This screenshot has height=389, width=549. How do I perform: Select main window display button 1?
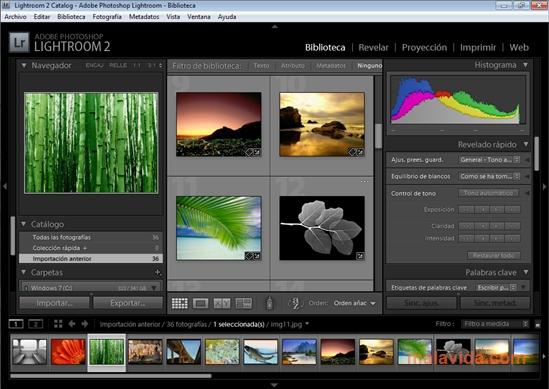[x=16, y=324]
